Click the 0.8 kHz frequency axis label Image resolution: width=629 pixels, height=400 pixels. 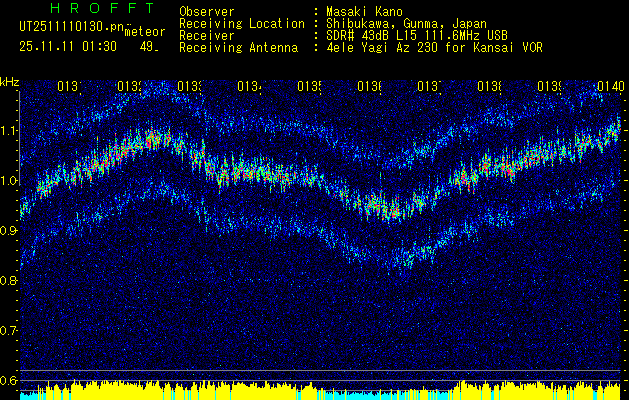tap(9, 280)
